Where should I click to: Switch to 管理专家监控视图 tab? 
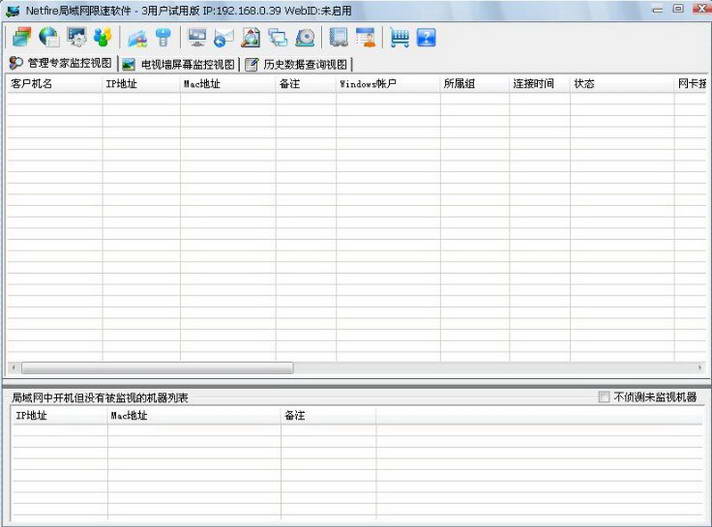61,63
